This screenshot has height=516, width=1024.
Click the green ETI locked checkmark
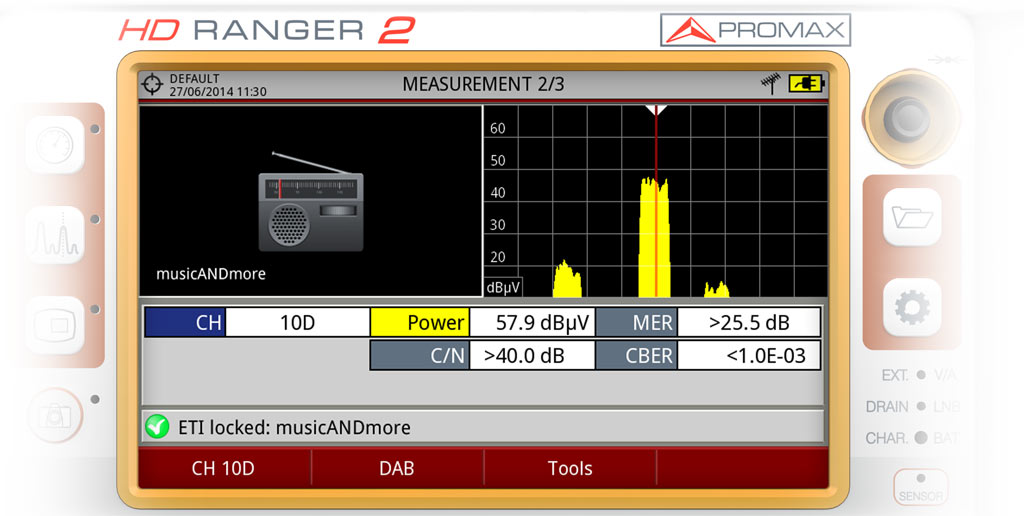(157, 427)
